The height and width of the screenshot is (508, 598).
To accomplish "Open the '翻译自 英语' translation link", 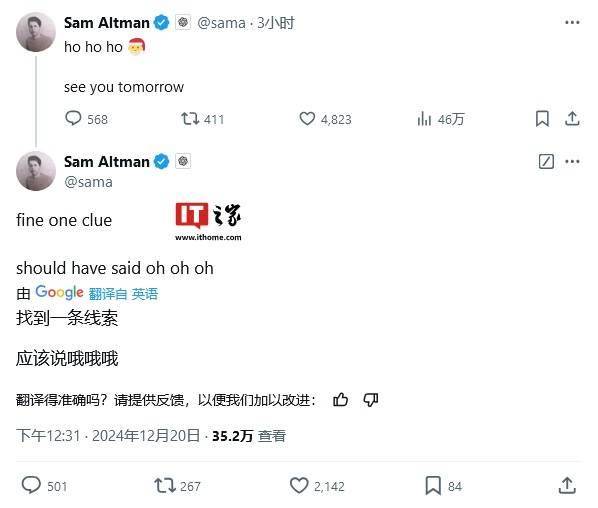I will tap(123, 294).
